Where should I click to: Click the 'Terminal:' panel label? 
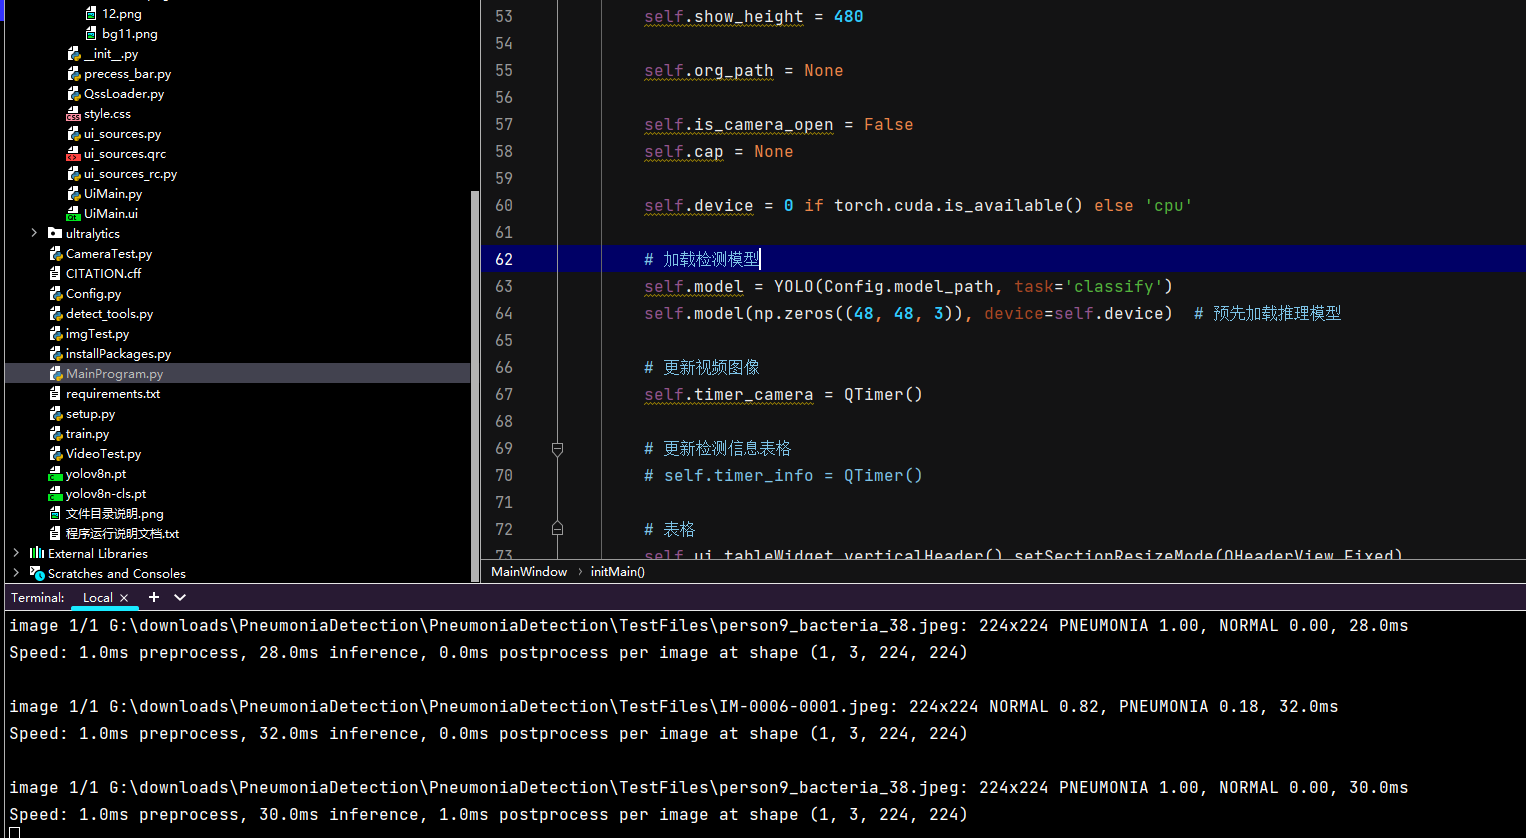38,597
